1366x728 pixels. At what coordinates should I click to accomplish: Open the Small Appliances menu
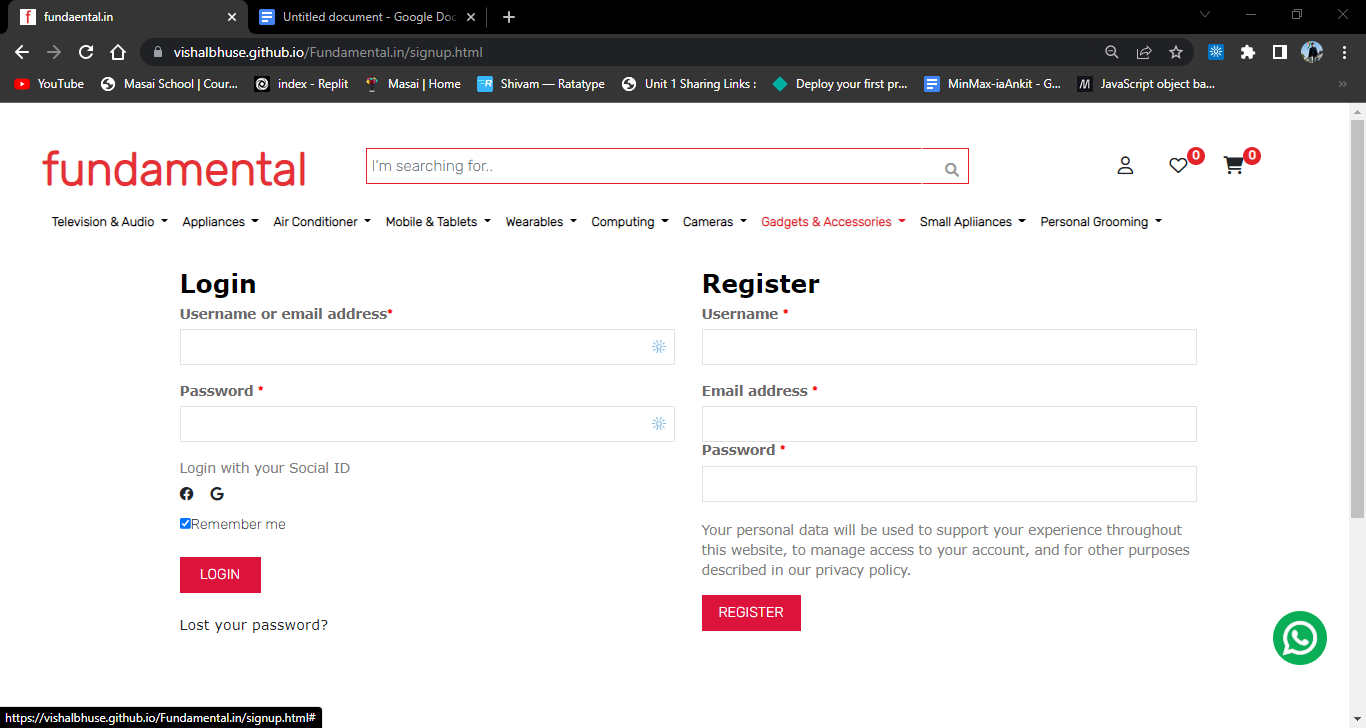[973, 222]
